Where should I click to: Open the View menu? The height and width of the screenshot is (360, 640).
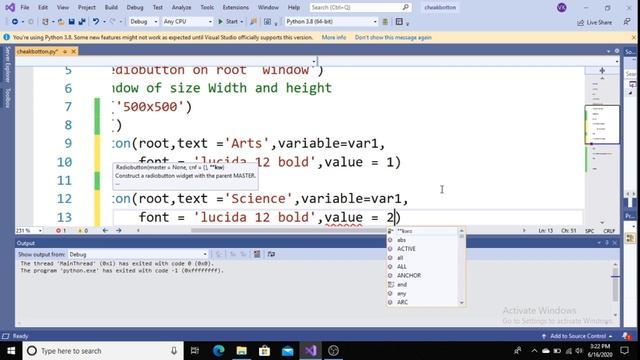63,7
